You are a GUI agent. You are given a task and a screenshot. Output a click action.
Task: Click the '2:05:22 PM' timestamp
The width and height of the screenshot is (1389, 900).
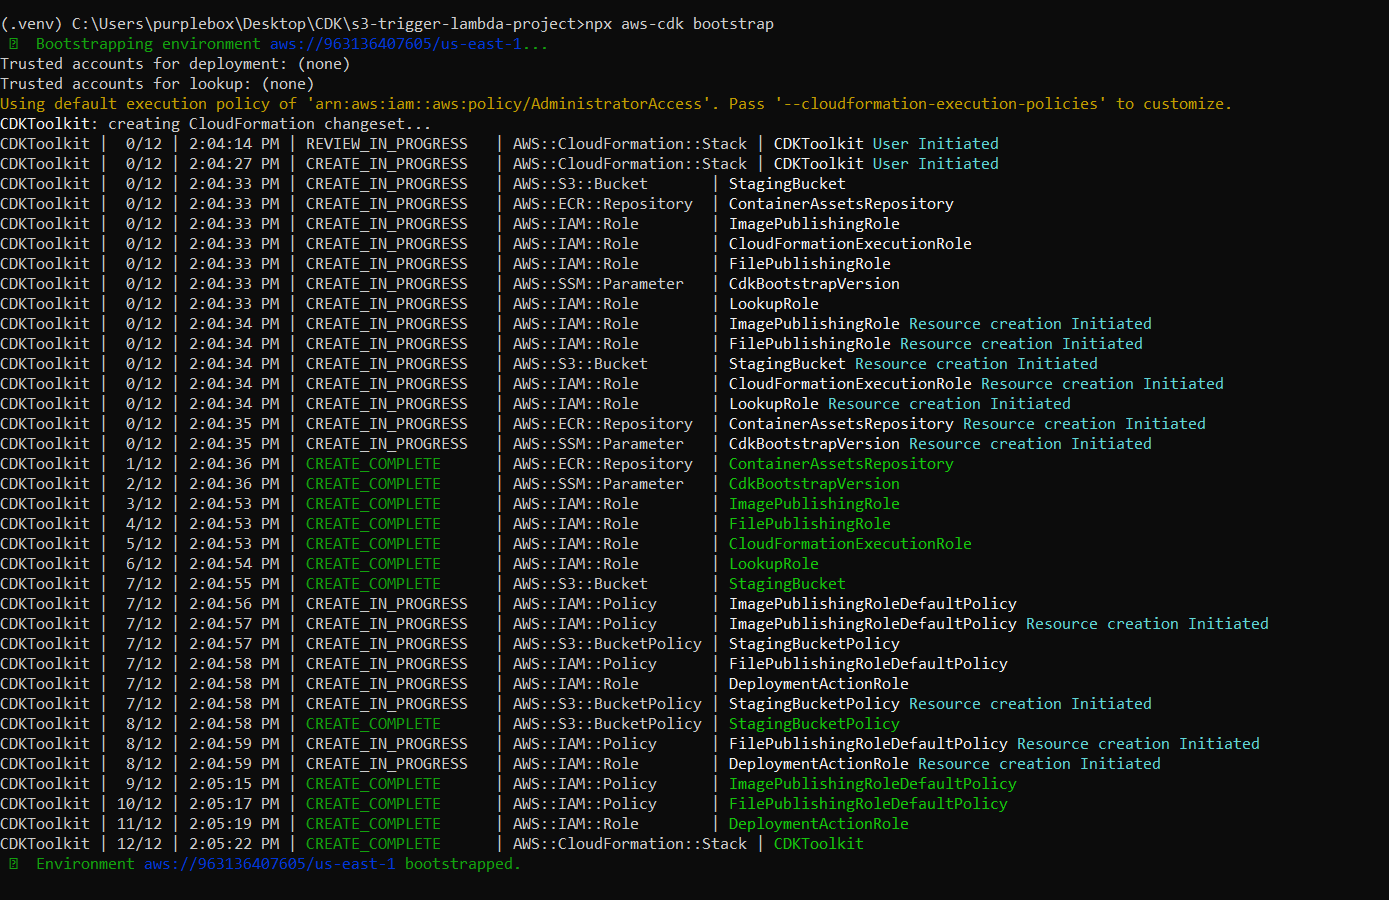(x=234, y=844)
